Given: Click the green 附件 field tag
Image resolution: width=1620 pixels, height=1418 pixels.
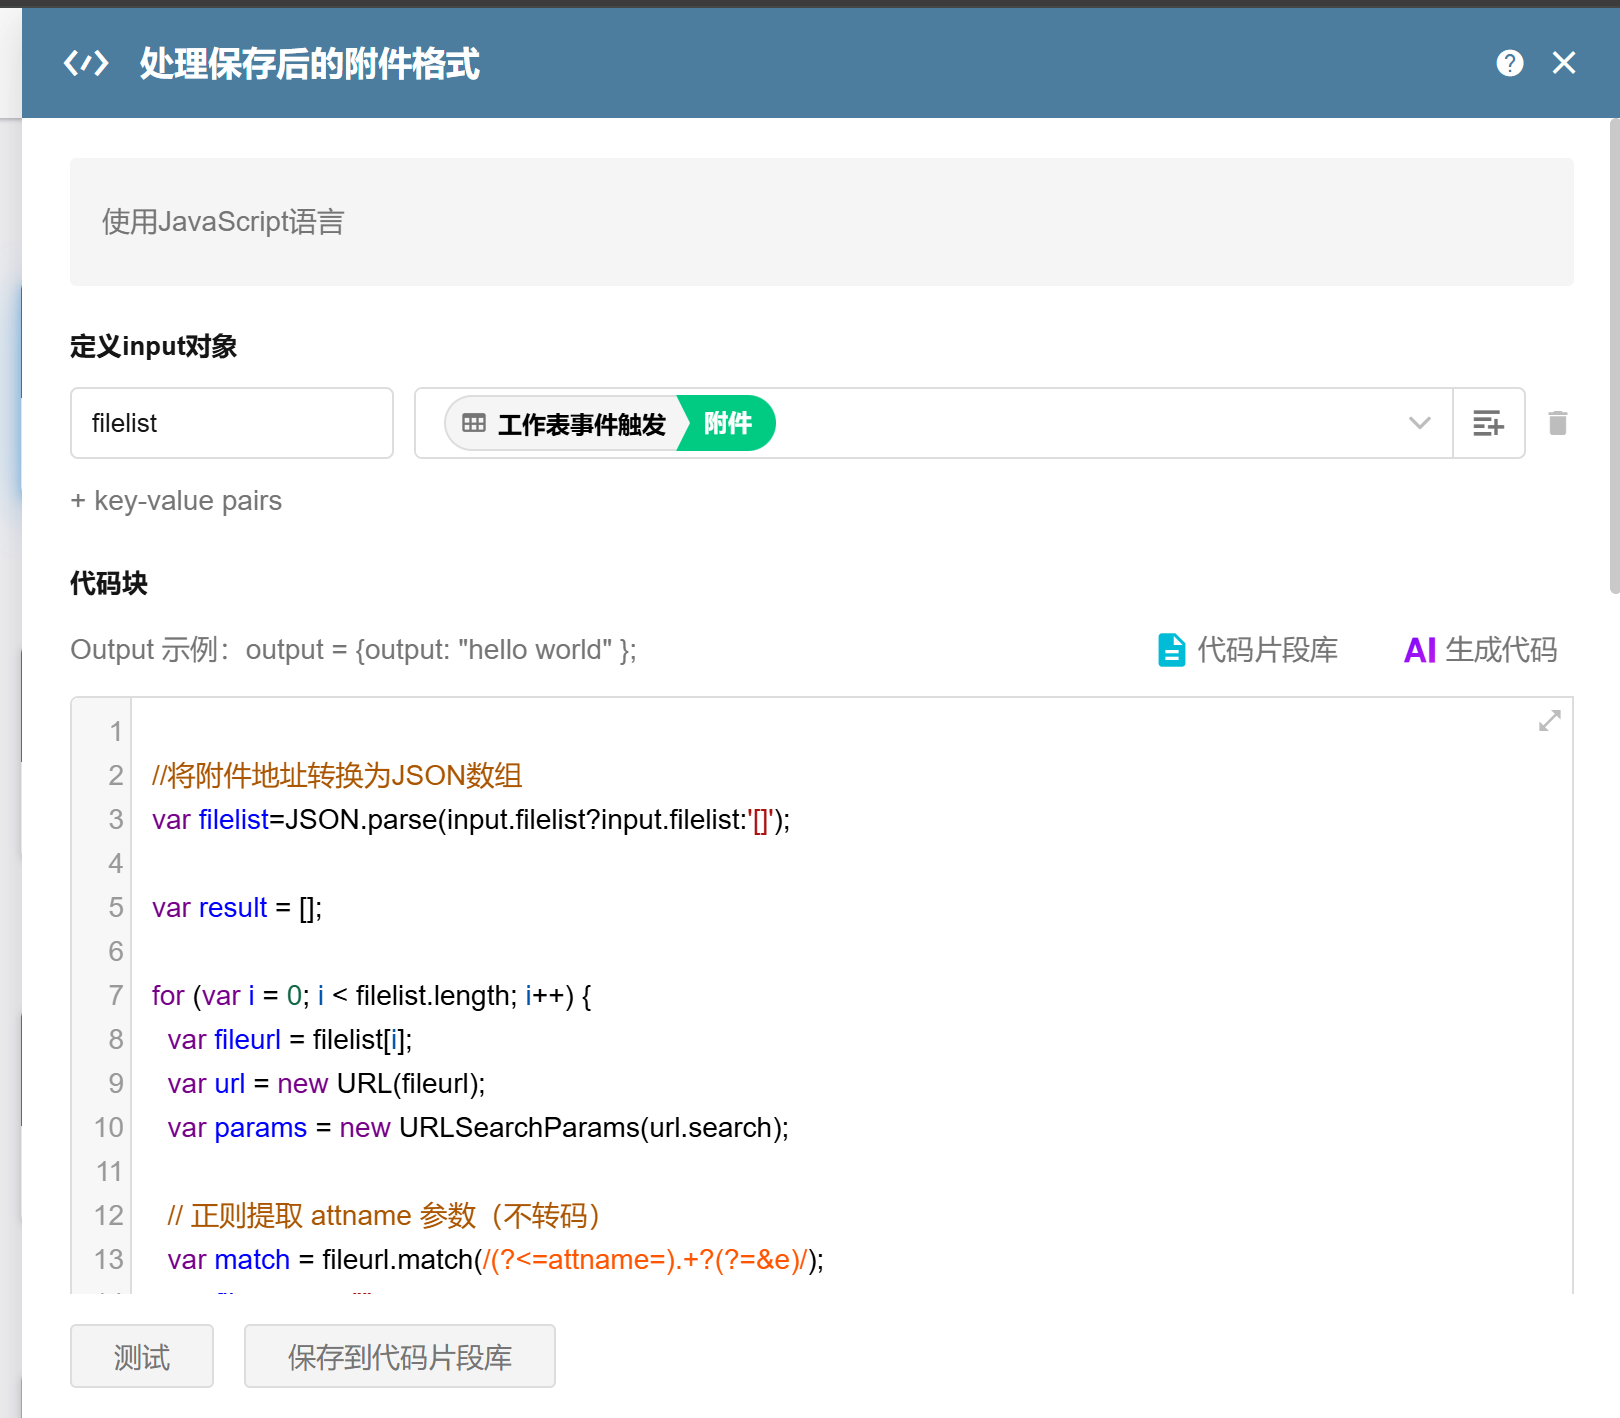Looking at the screenshot, I should [x=728, y=424].
